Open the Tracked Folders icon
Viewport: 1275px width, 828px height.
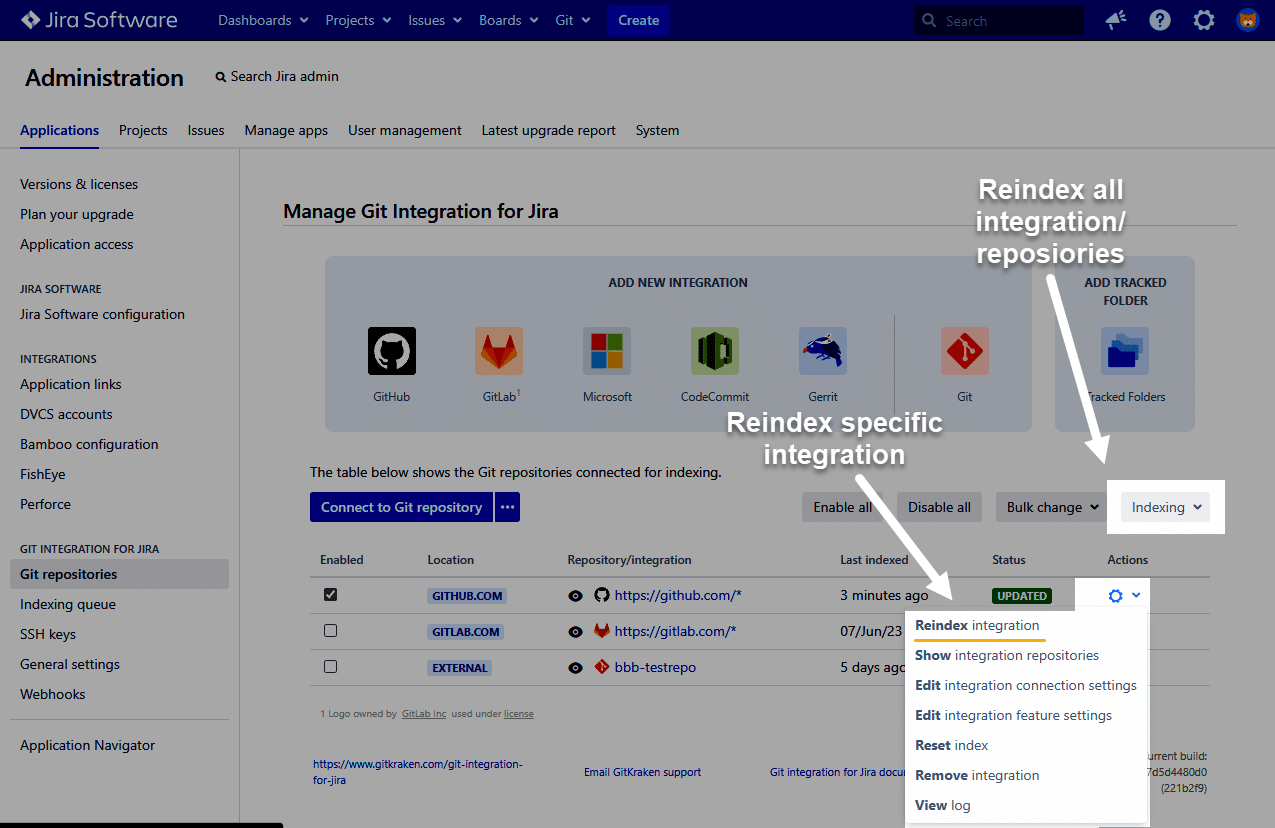1125,352
